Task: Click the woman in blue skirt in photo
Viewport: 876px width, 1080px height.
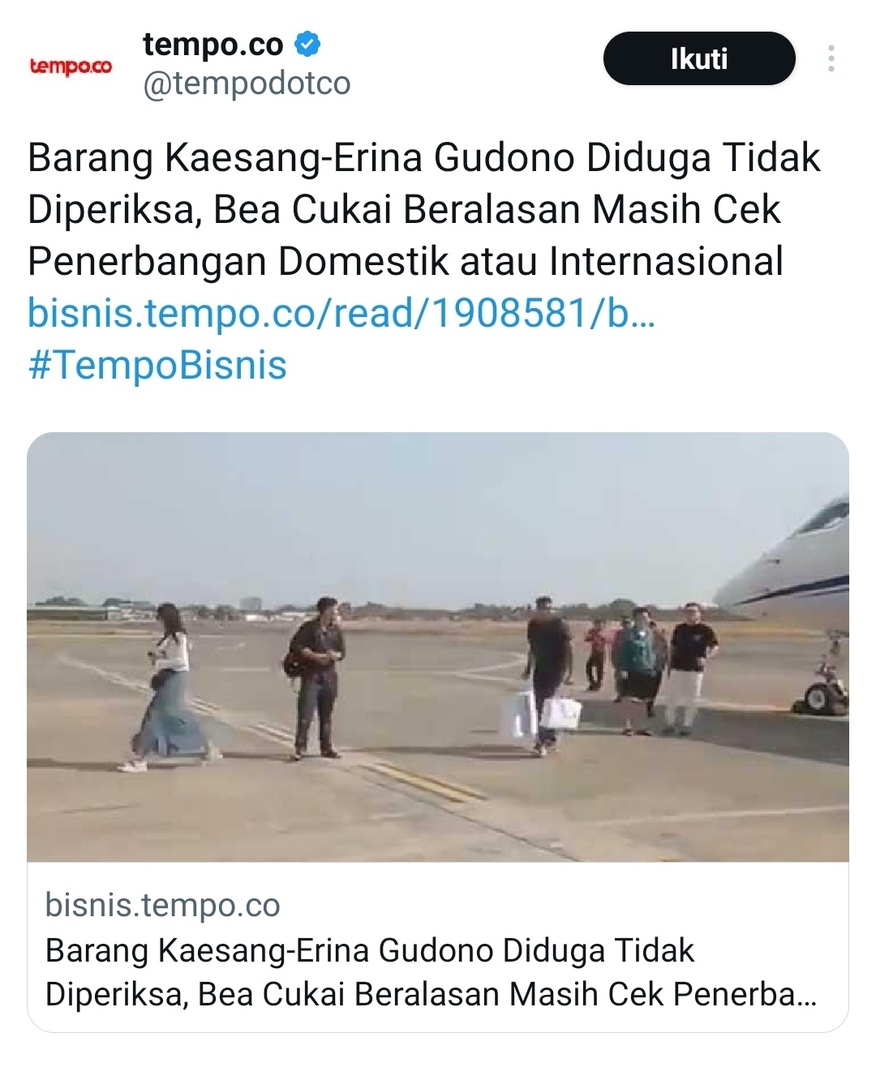Action: tap(170, 687)
